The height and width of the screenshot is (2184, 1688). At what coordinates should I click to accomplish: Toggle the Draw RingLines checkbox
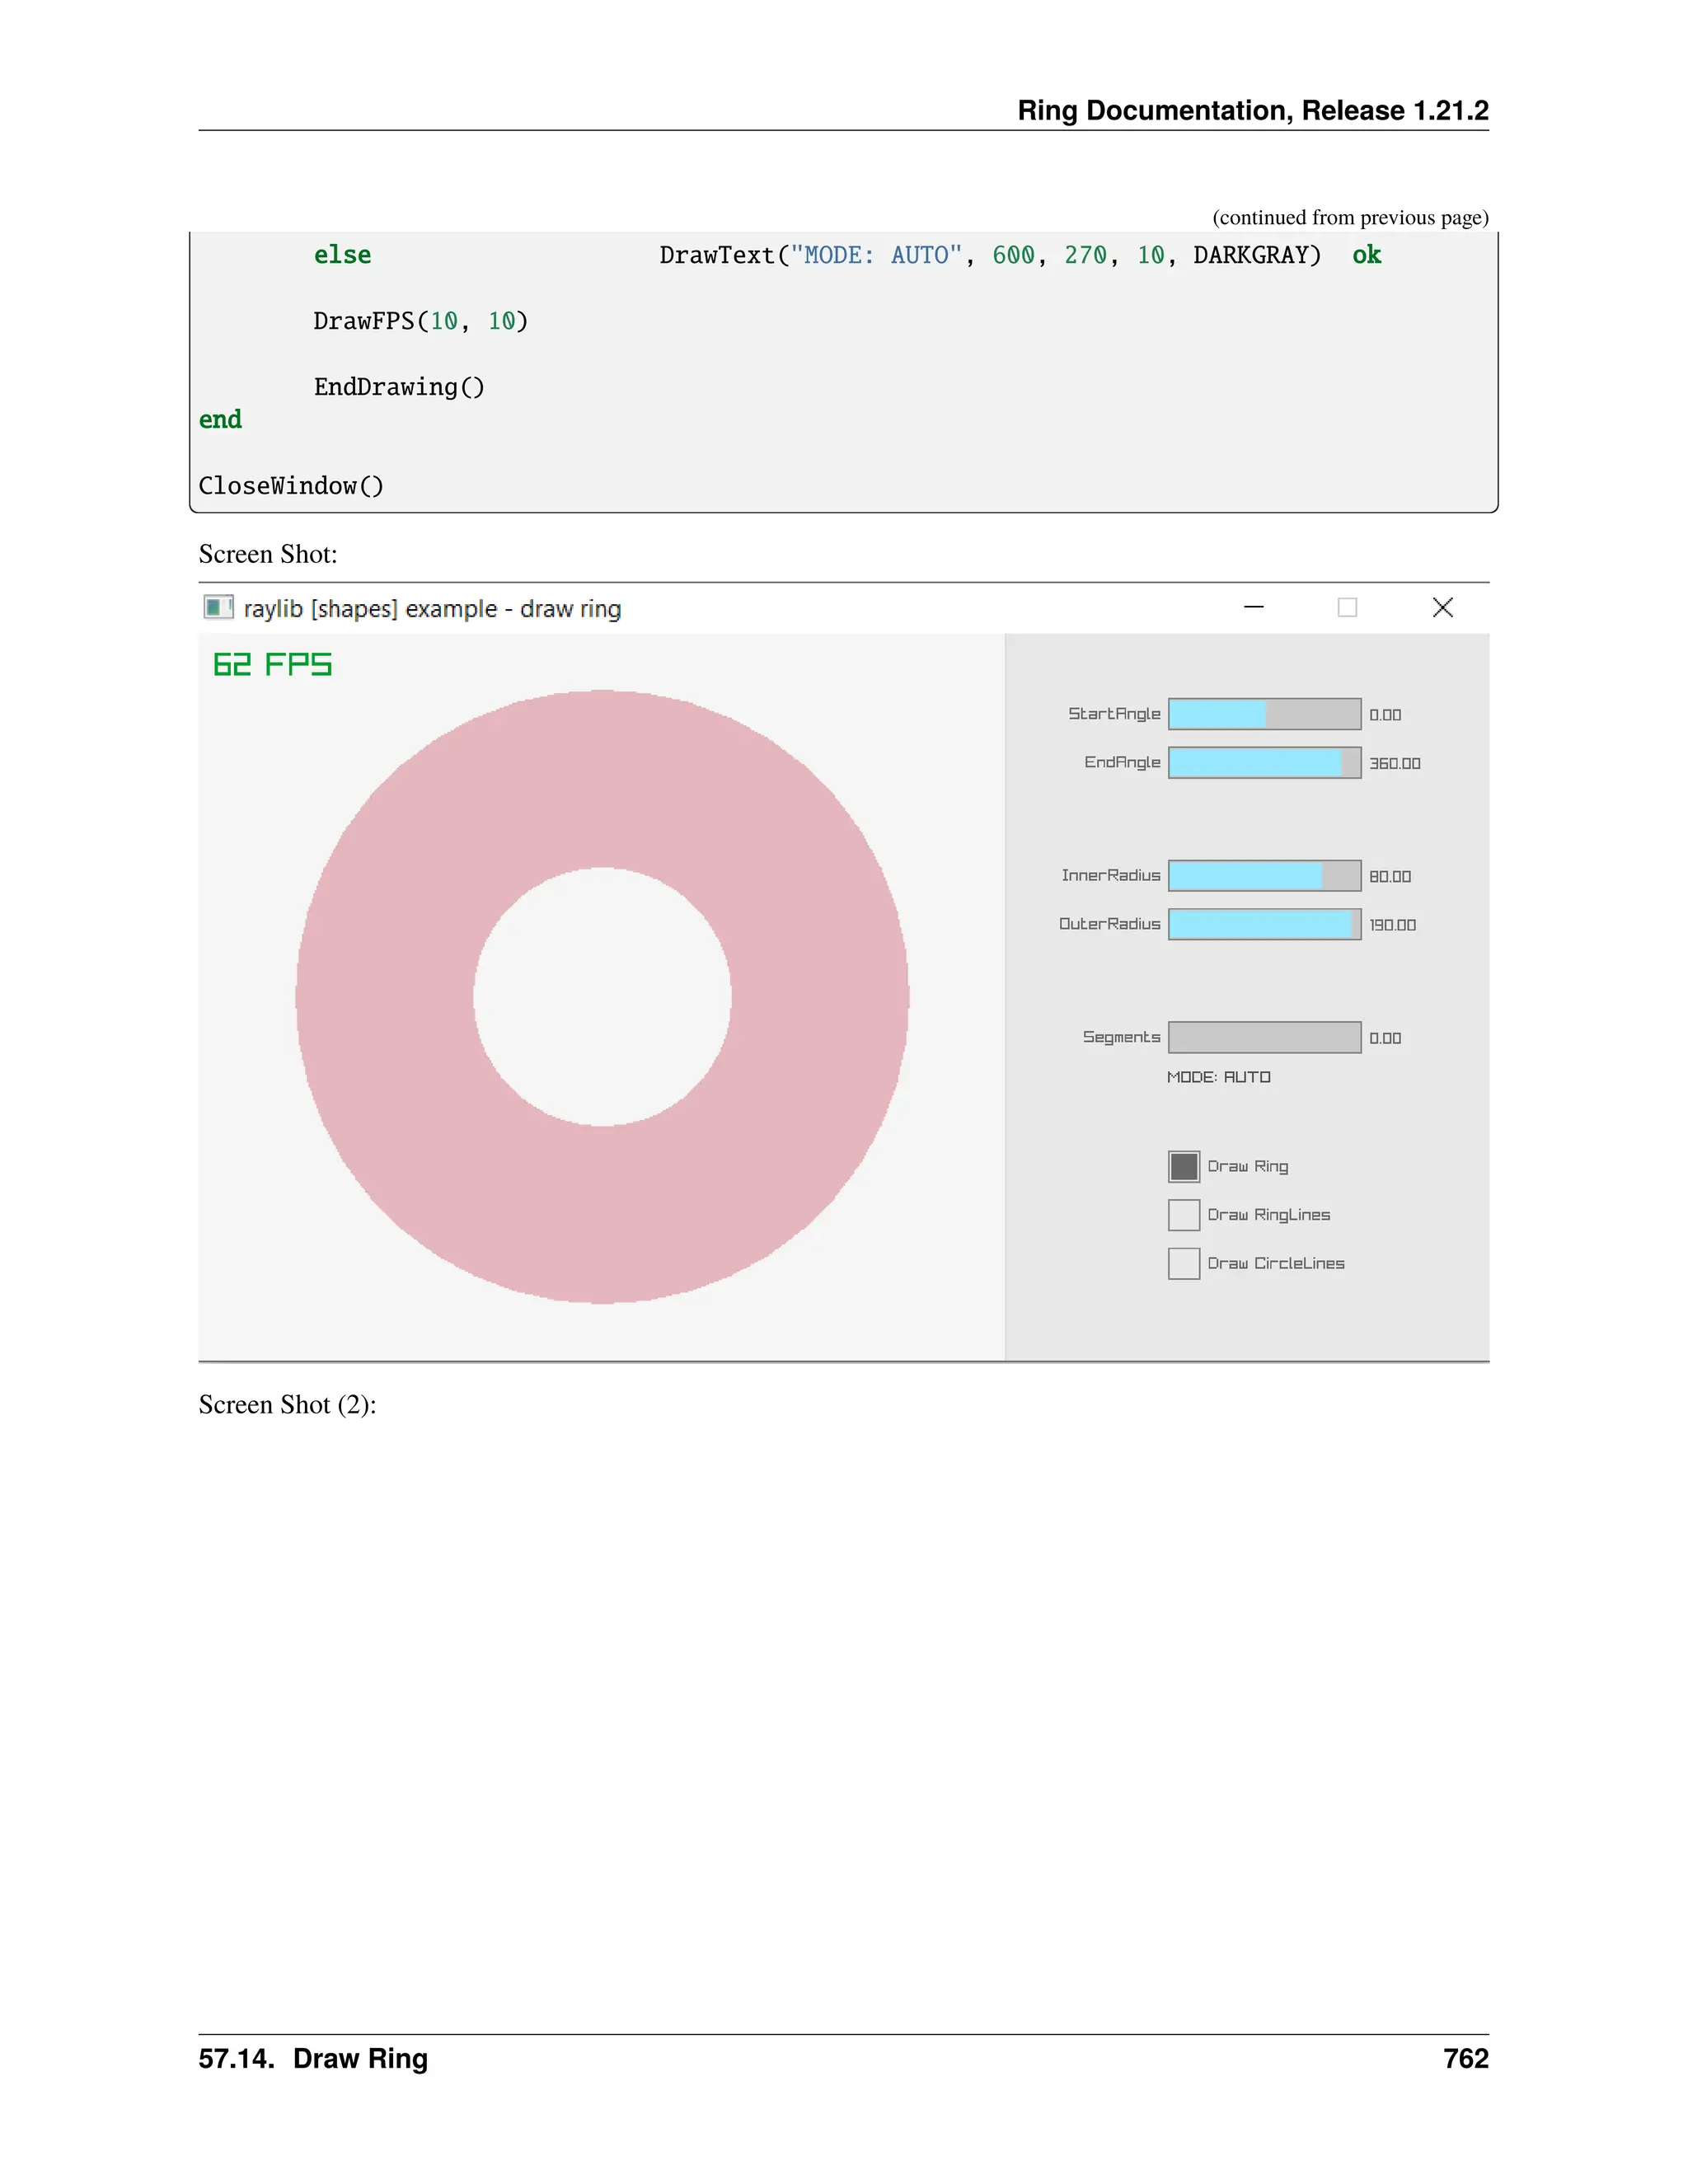coord(1183,1214)
